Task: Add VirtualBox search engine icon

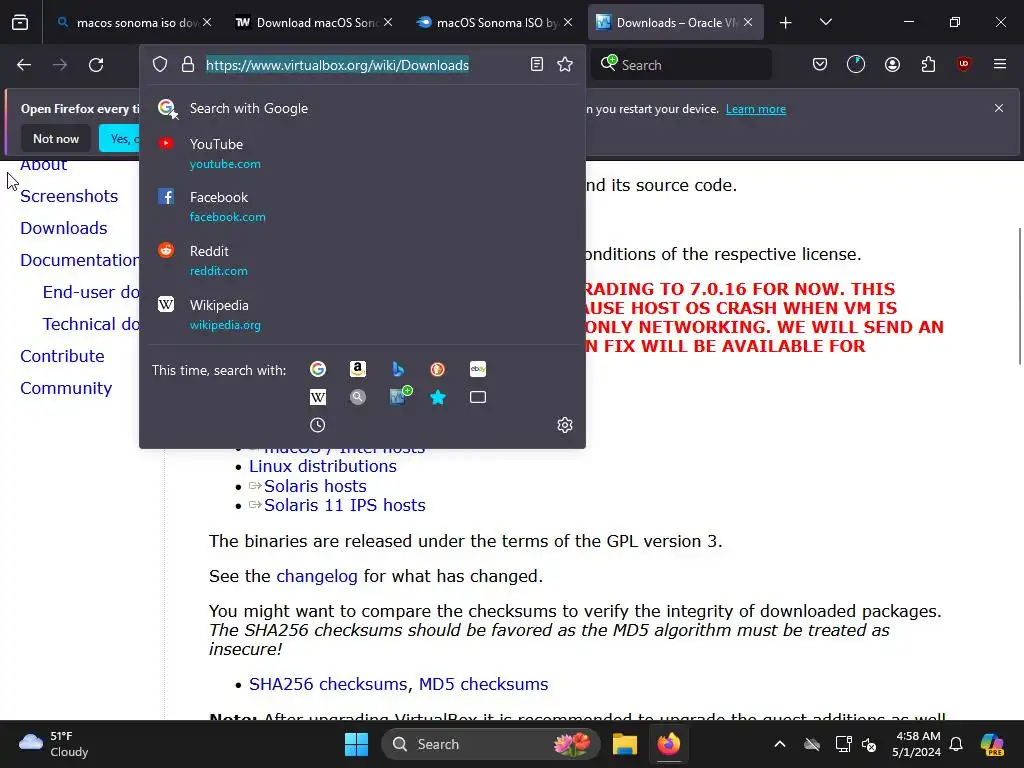Action: coord(399,396)
